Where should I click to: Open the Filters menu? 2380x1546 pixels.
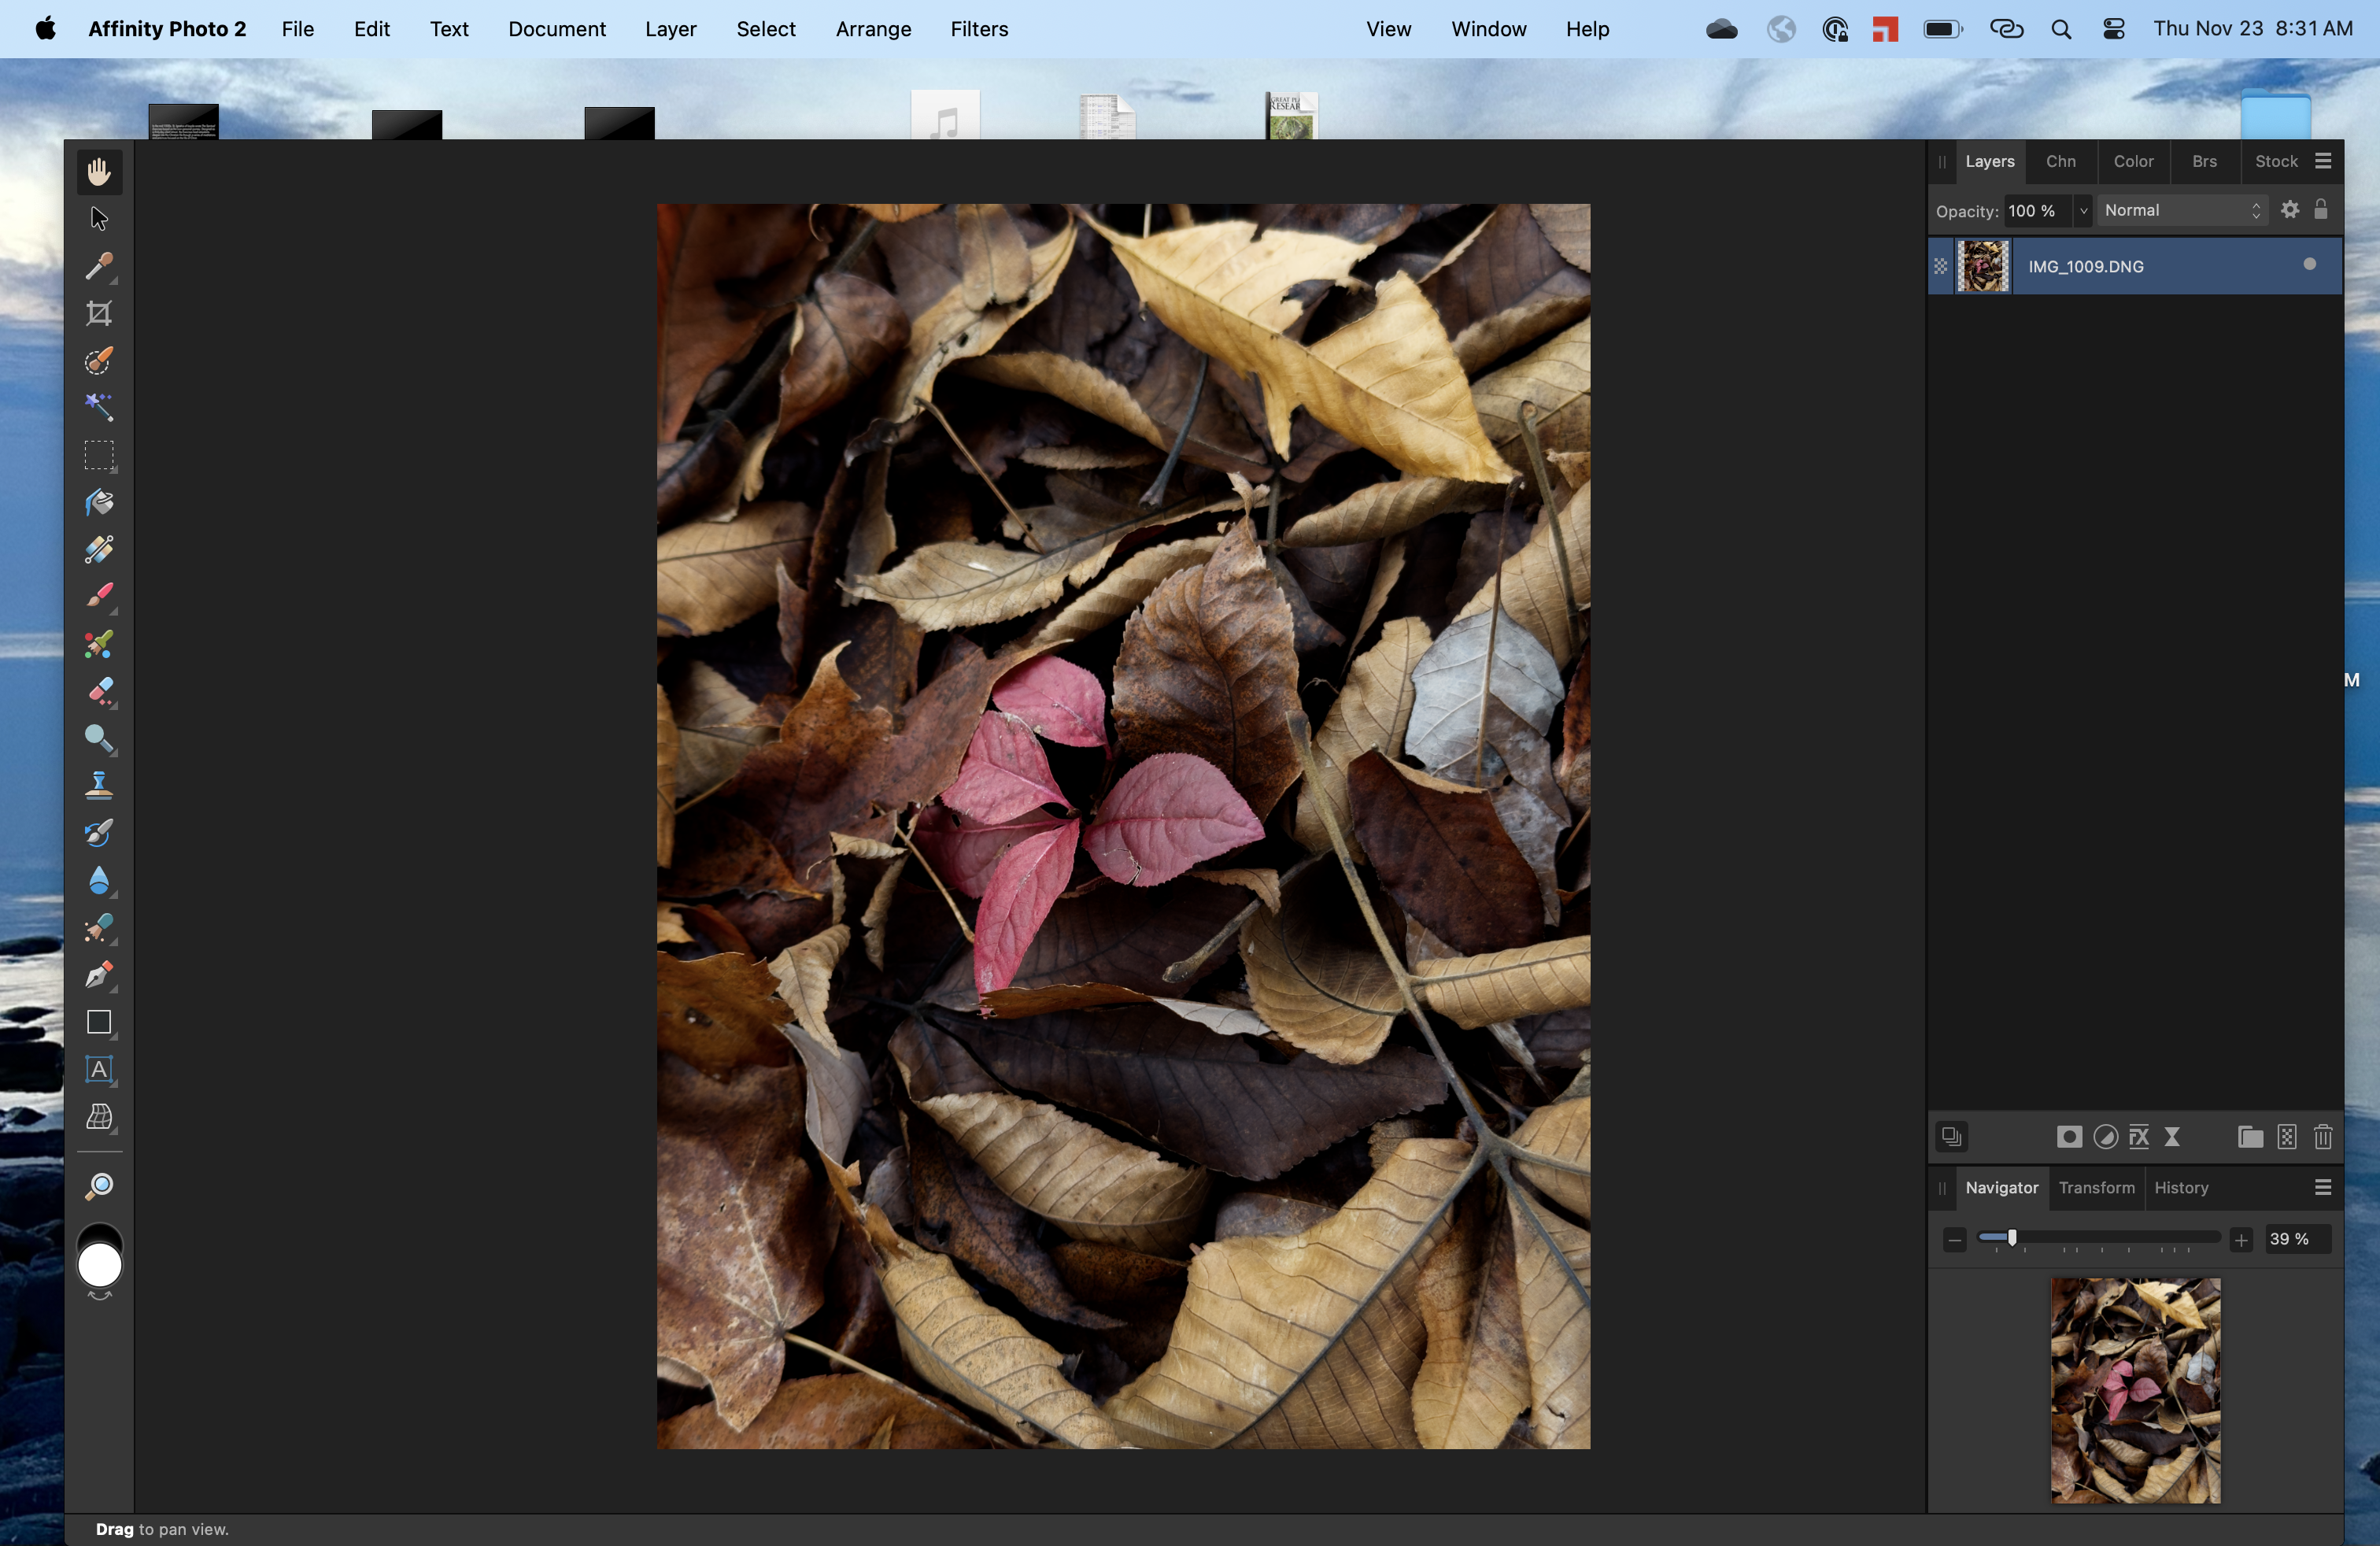click(978, 29)
